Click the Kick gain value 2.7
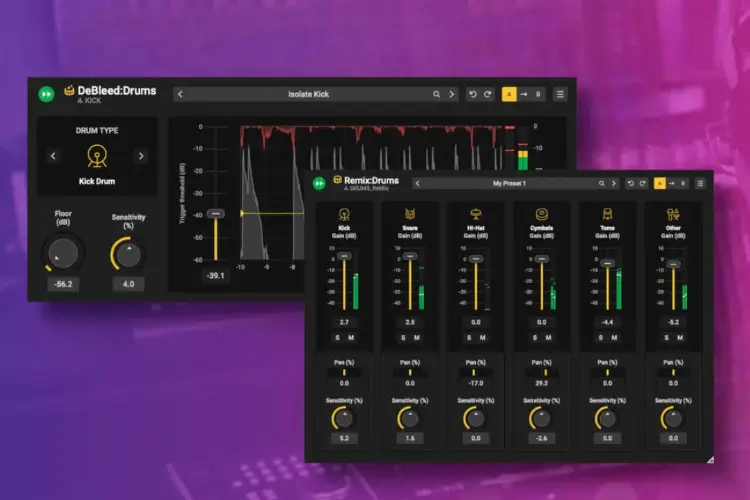Viewport: 750px width, 500px height. (x=344, y=322)
